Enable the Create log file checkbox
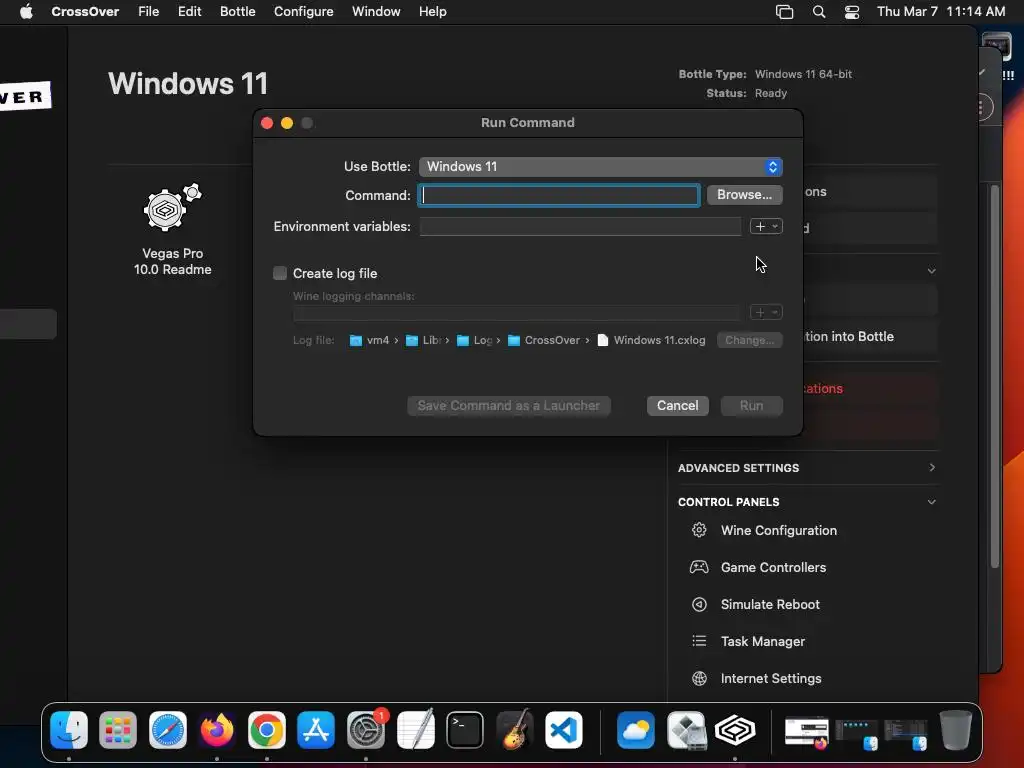 280,273
